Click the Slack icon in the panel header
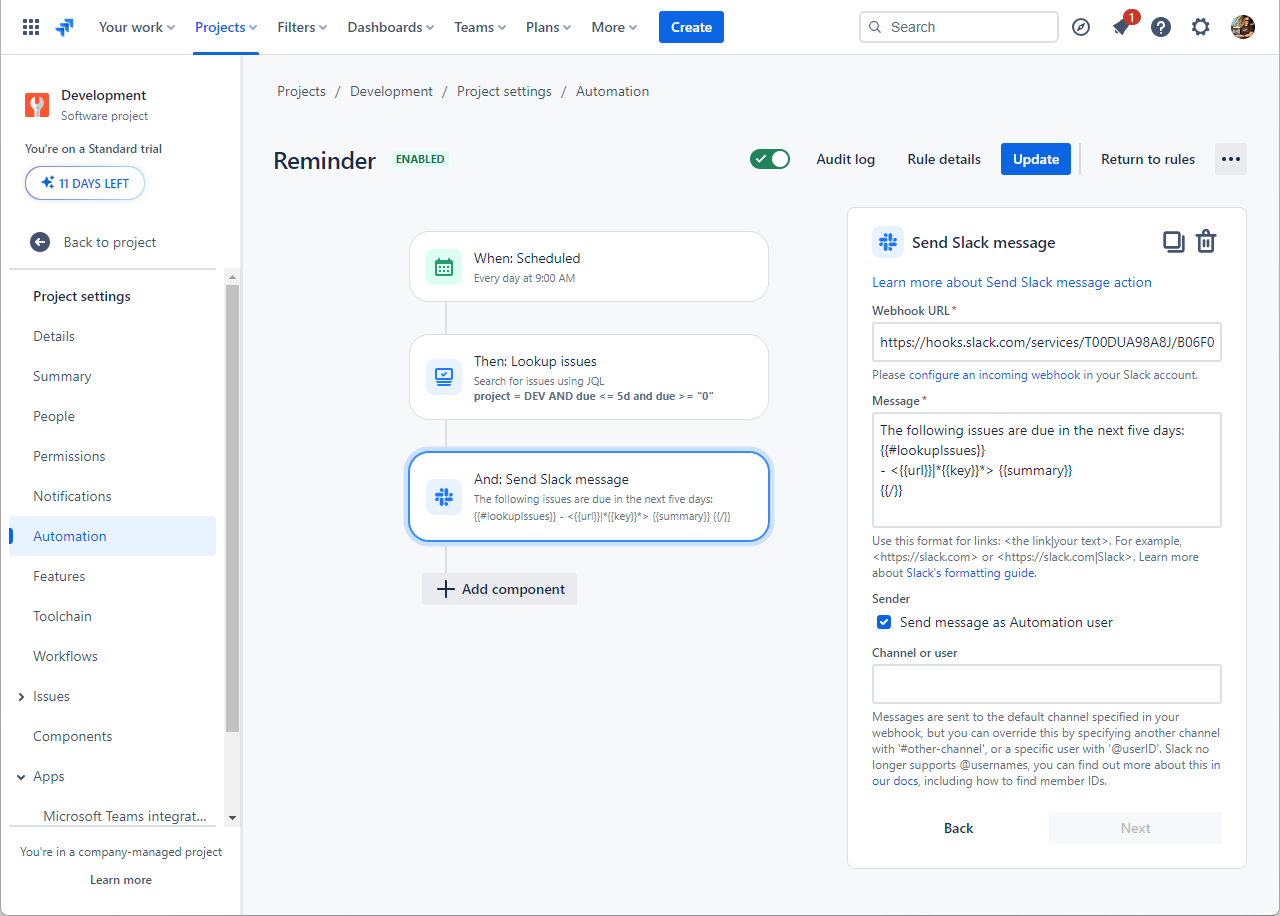The image size is (1280, 916). (887, 242)
